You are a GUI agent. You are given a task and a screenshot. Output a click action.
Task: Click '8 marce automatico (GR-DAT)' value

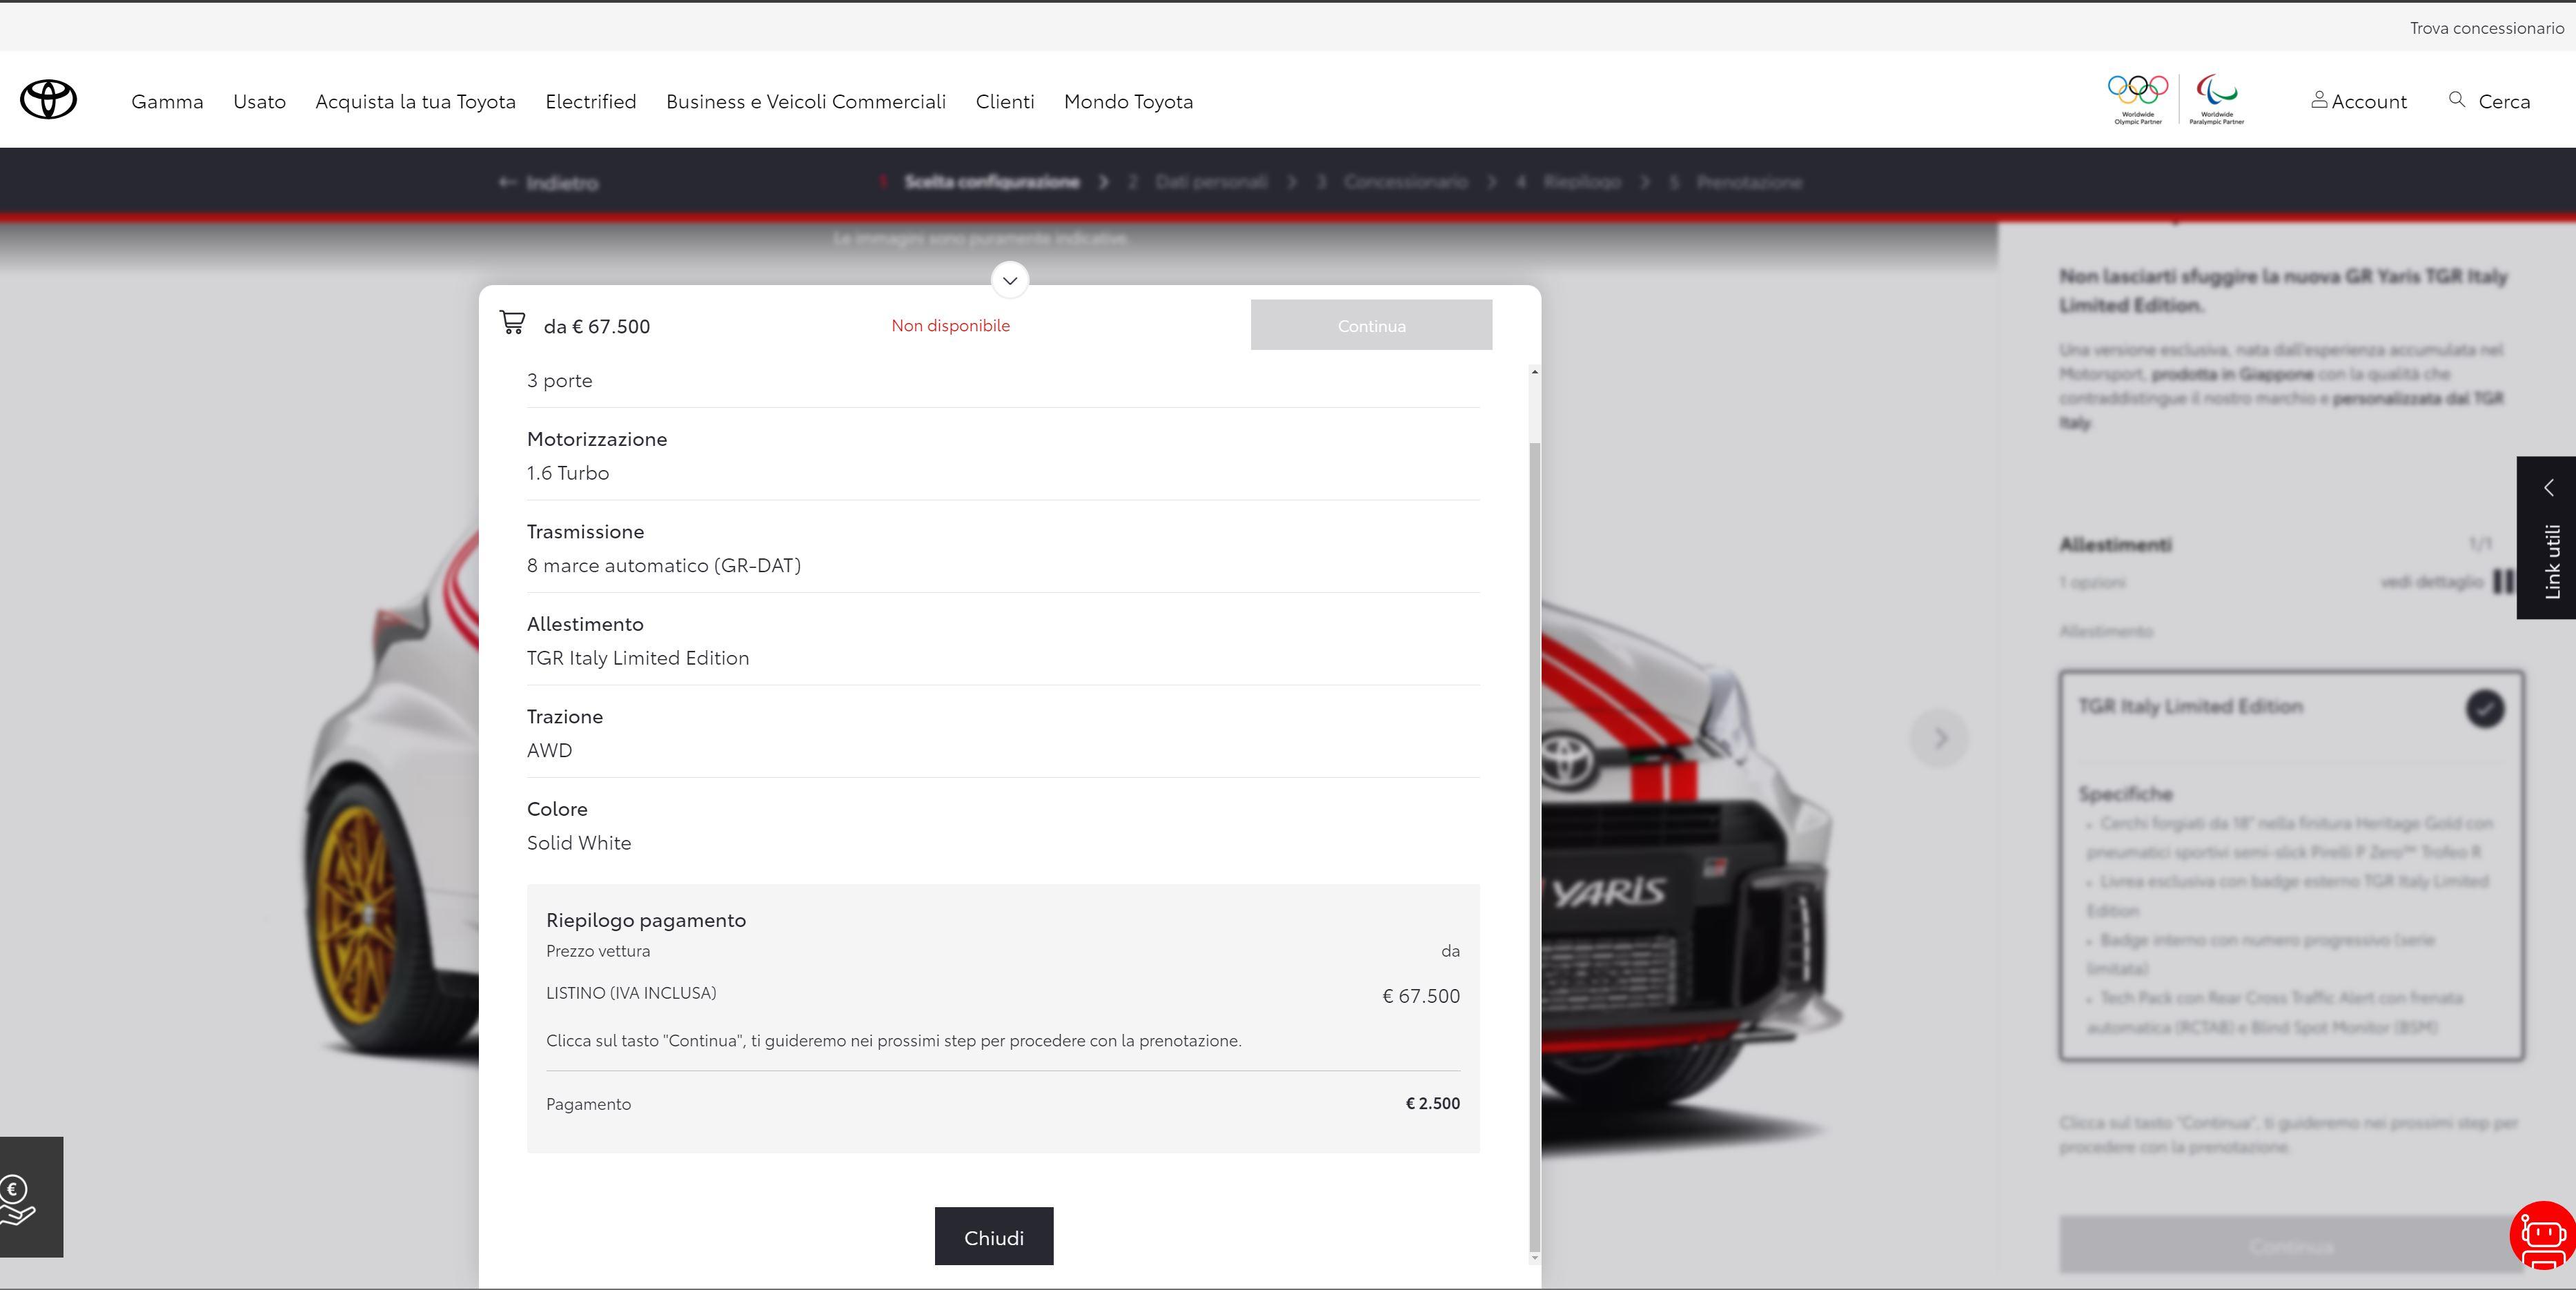(x=664, y=565)
